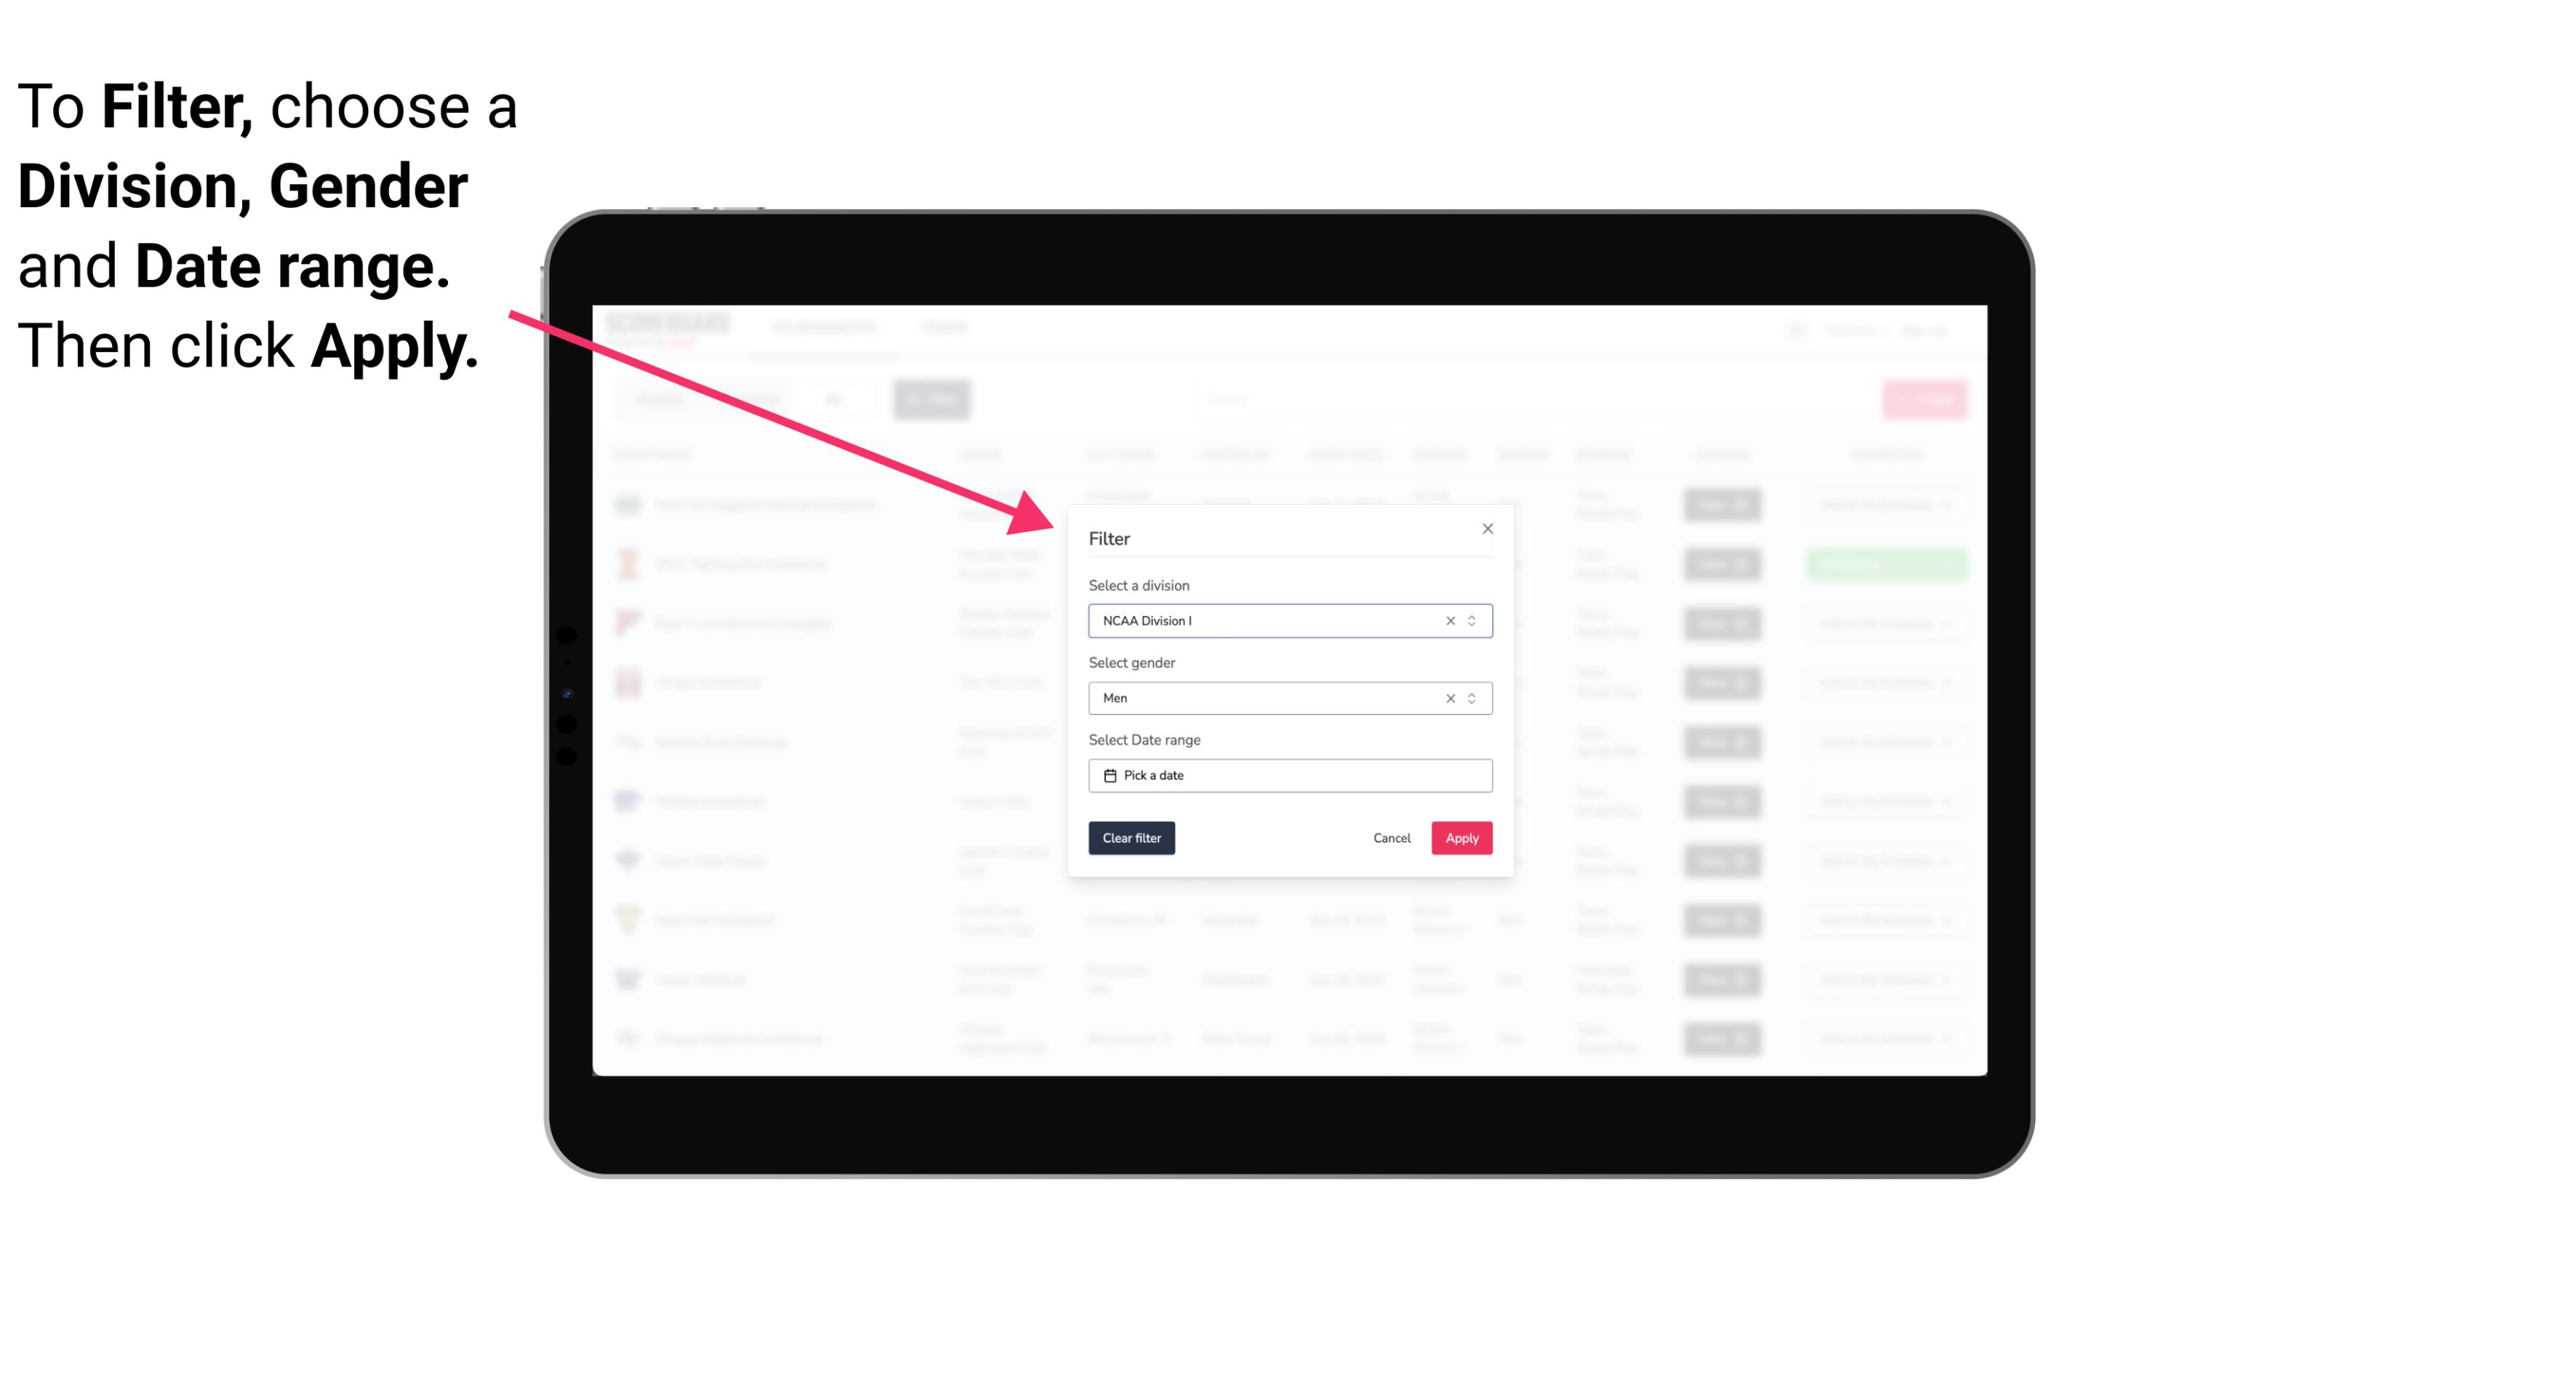
Task: Open Filter dialog from background table
Action: [x=935, y=399]
